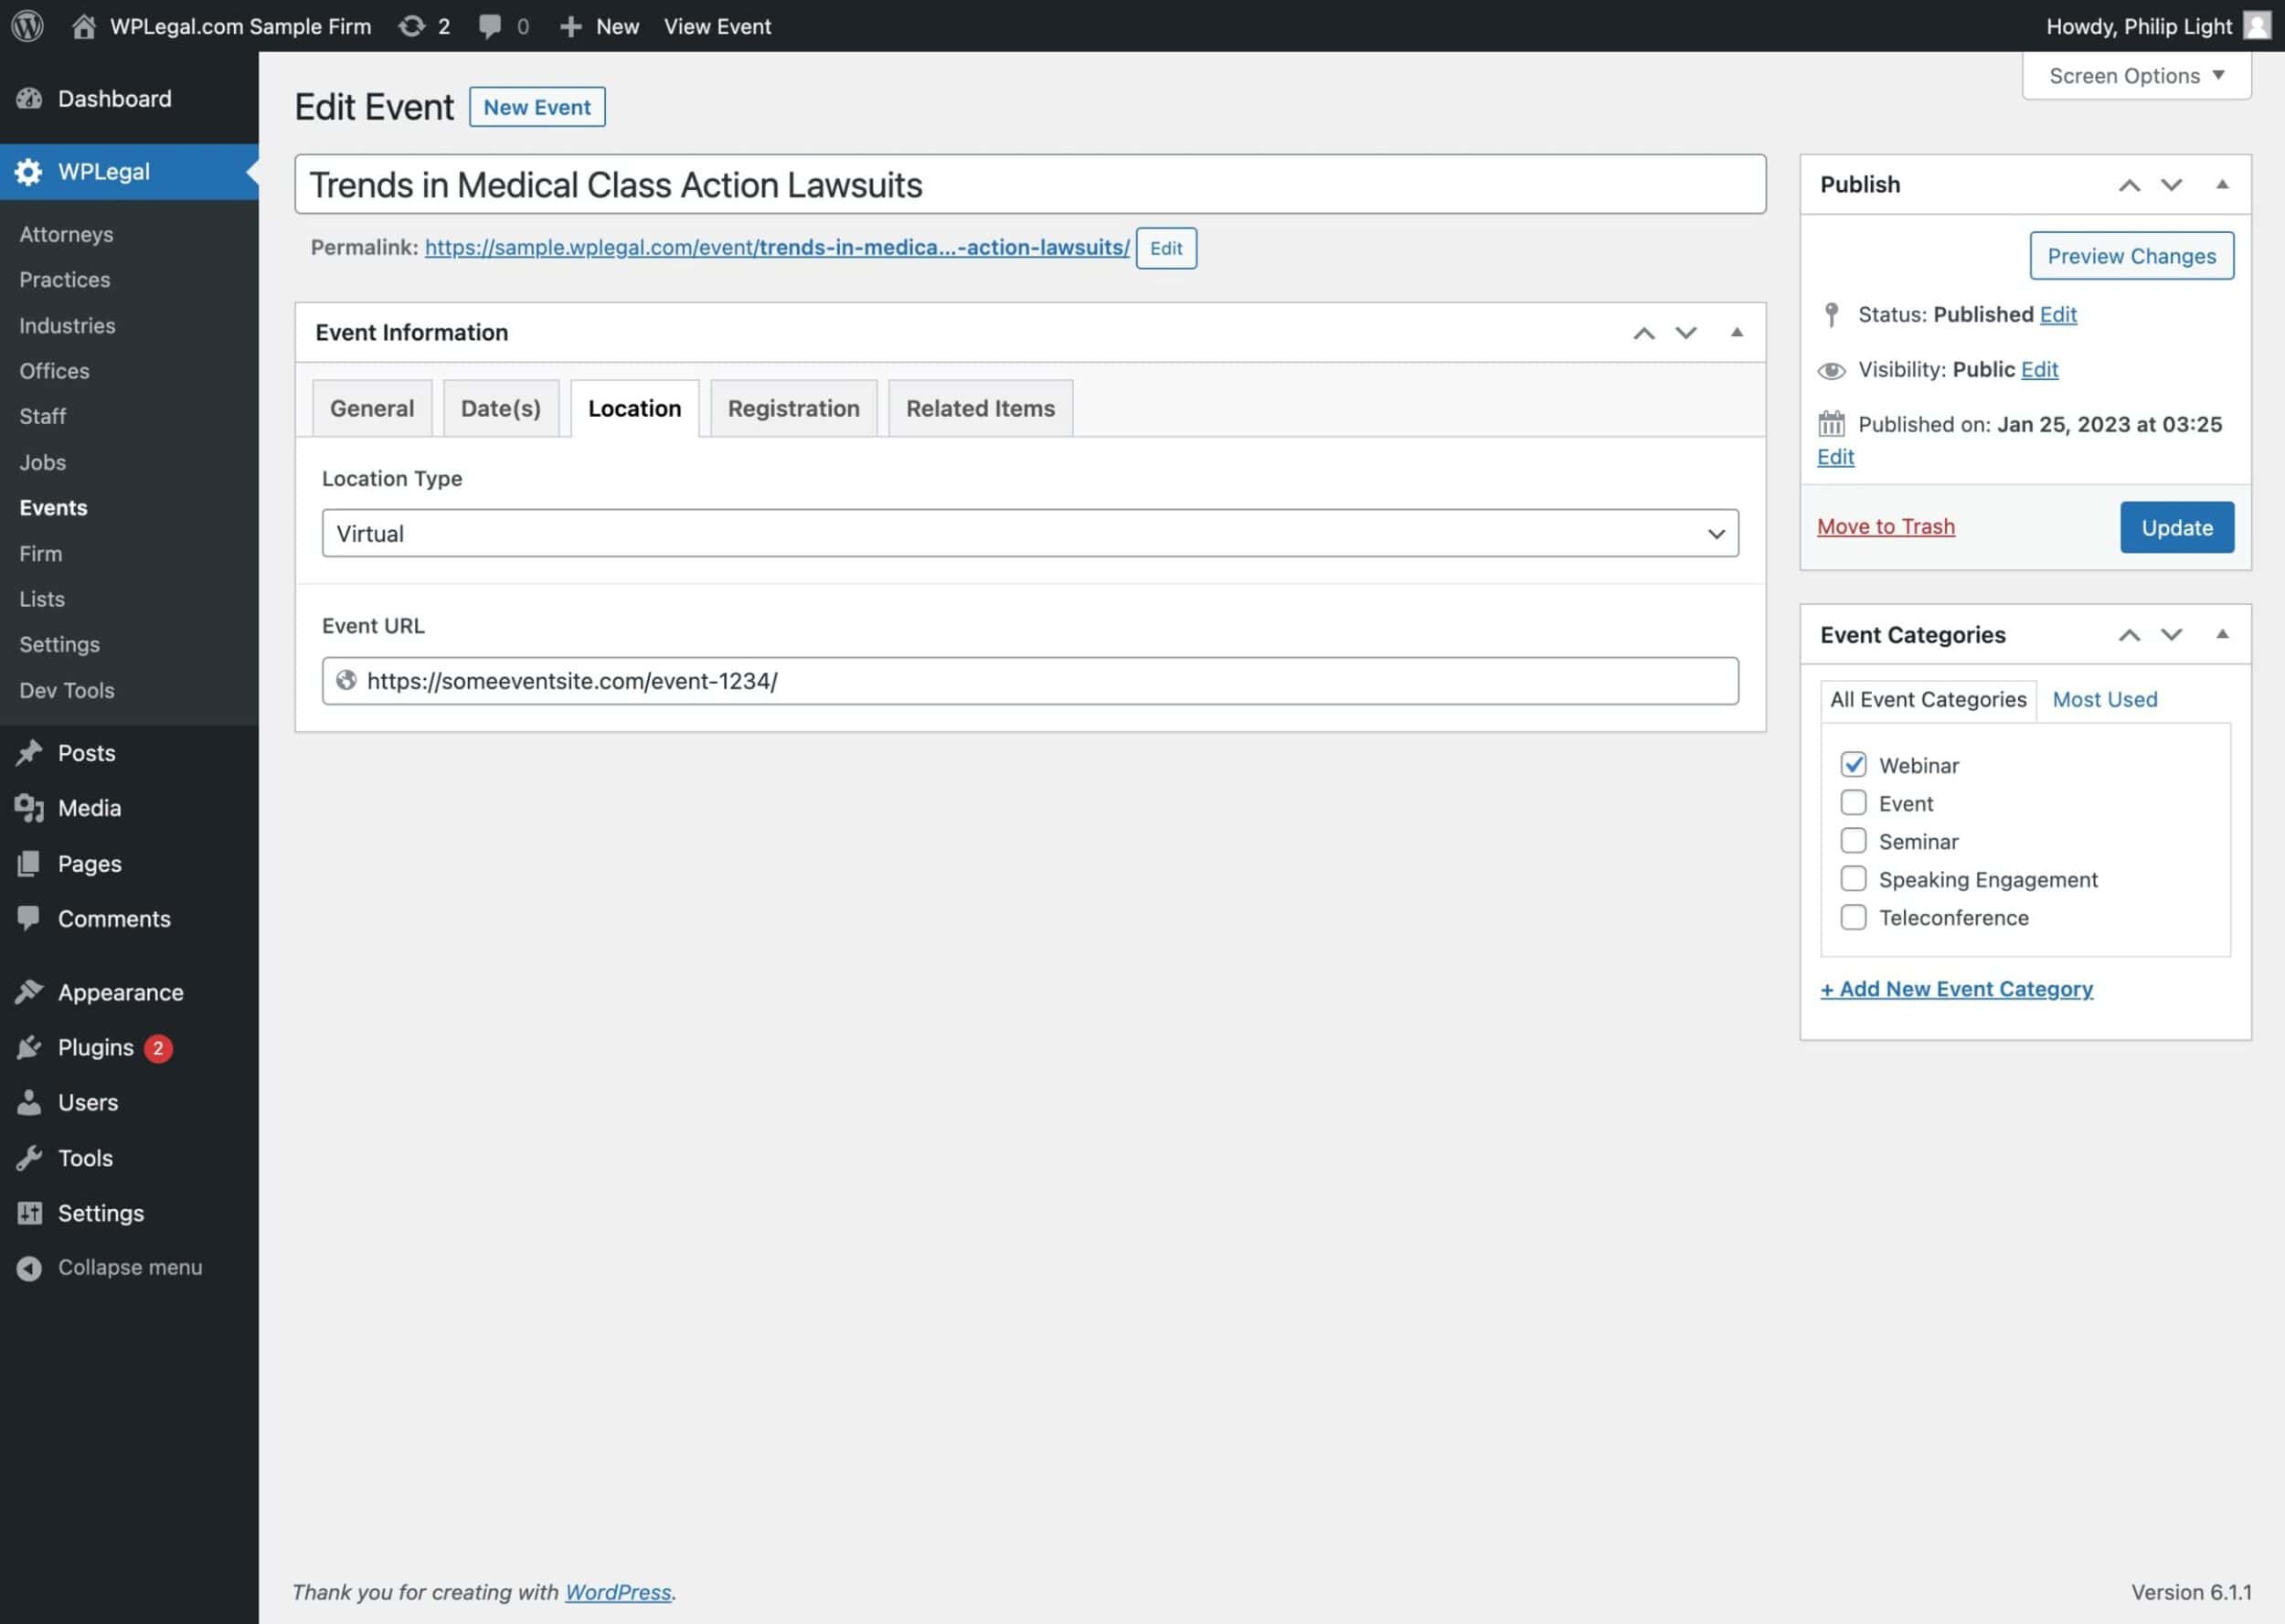Check the Speaking Engagement checkbox
The height and width of the screenshot is (1624, 2285).
click(1853, 878)
